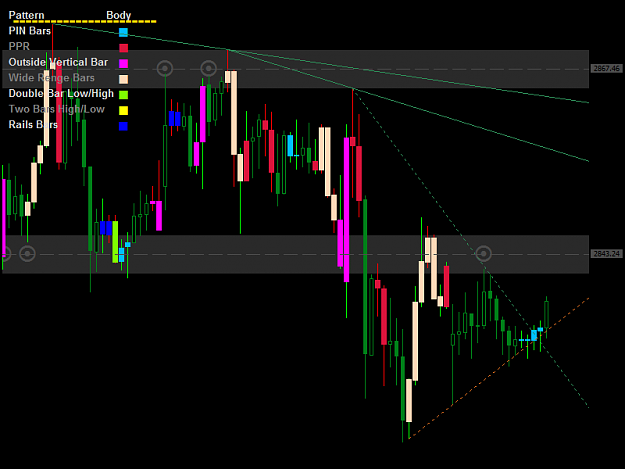Click the red PPR color swatch
Viewport: 625px width, 469px height.
point(124,48)
